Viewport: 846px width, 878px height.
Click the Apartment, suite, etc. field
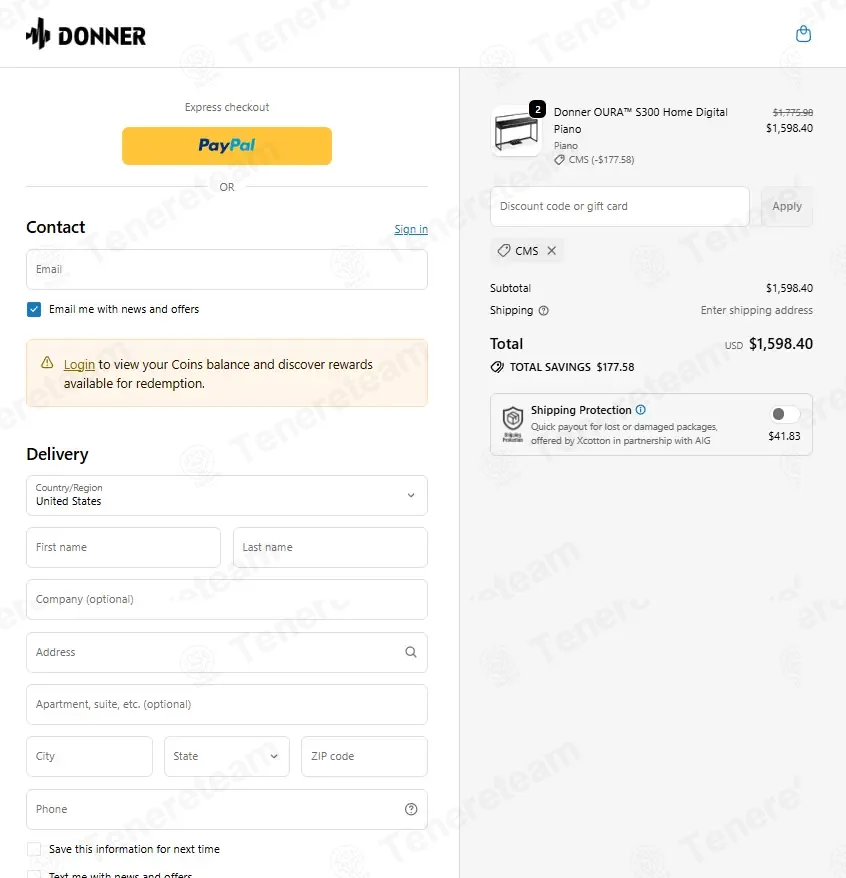227,704
